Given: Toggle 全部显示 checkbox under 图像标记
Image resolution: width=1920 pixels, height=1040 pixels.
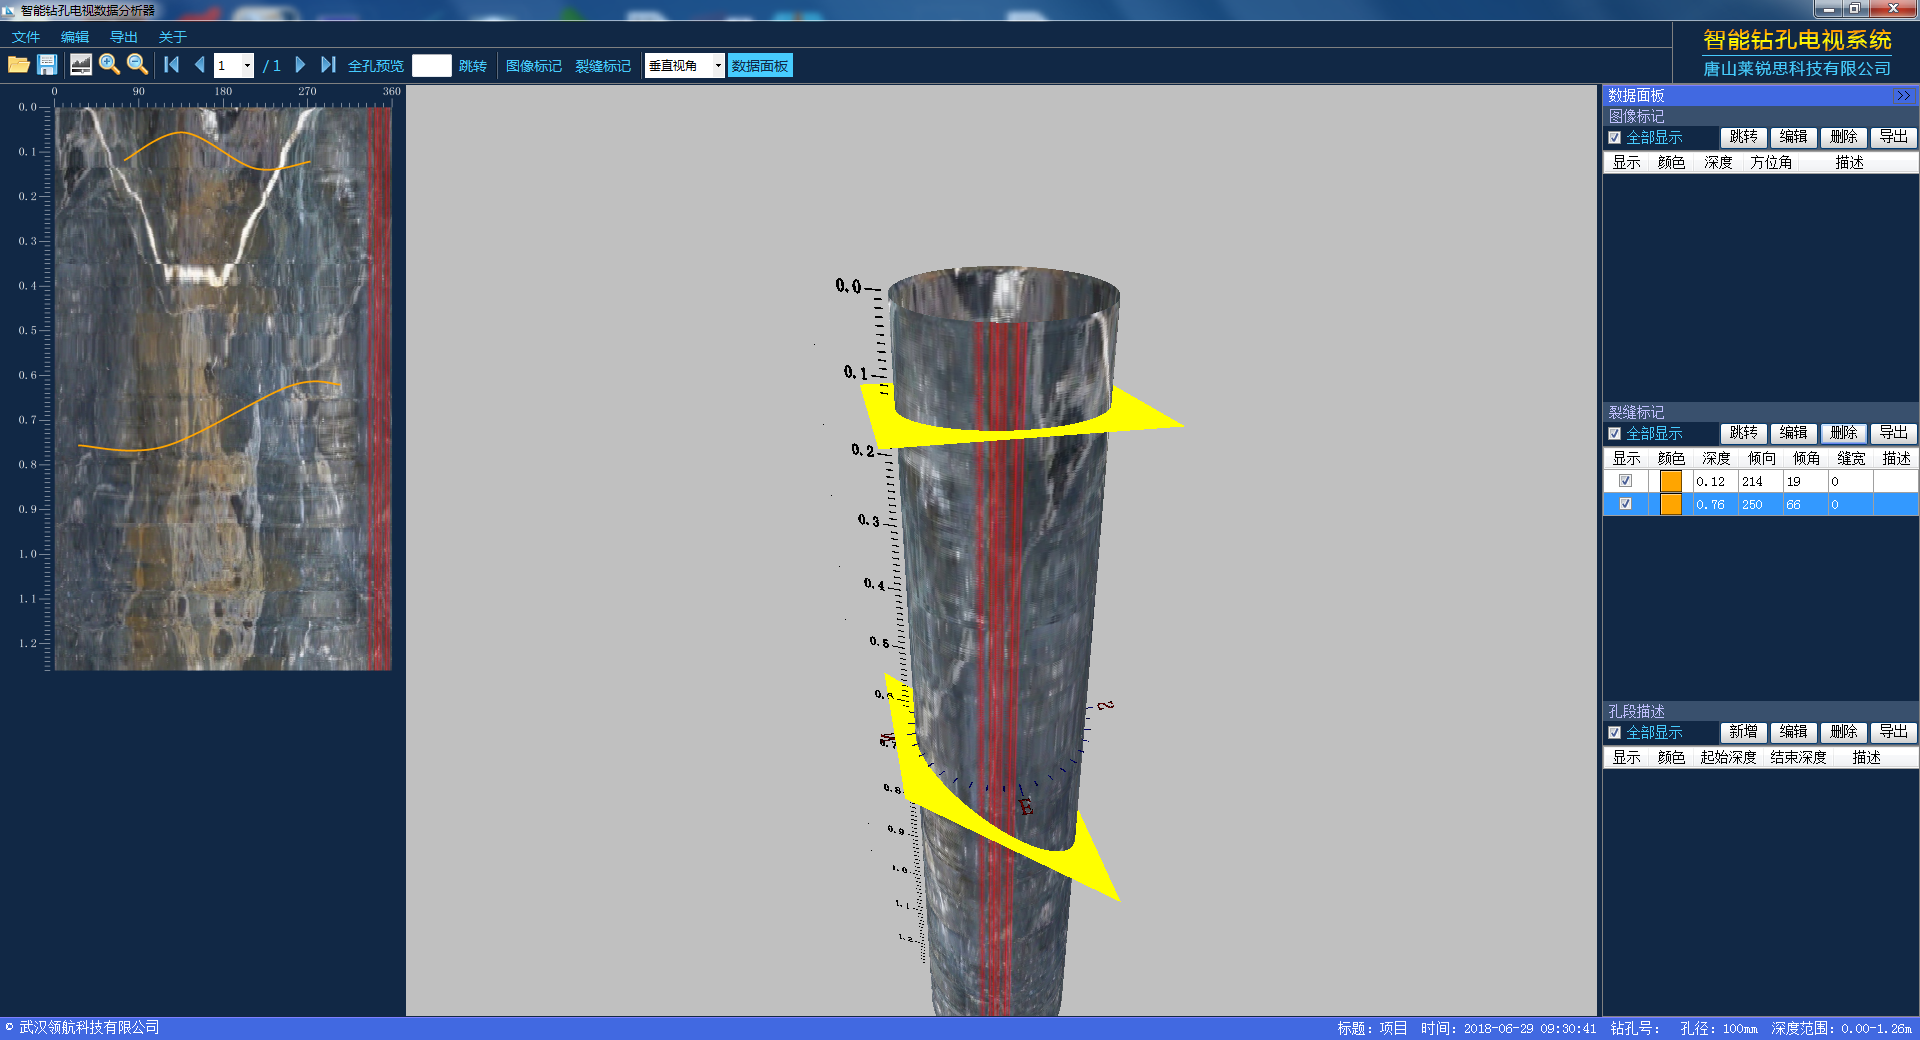Looking at the screenshot, I should click(x=1614, y=138).
